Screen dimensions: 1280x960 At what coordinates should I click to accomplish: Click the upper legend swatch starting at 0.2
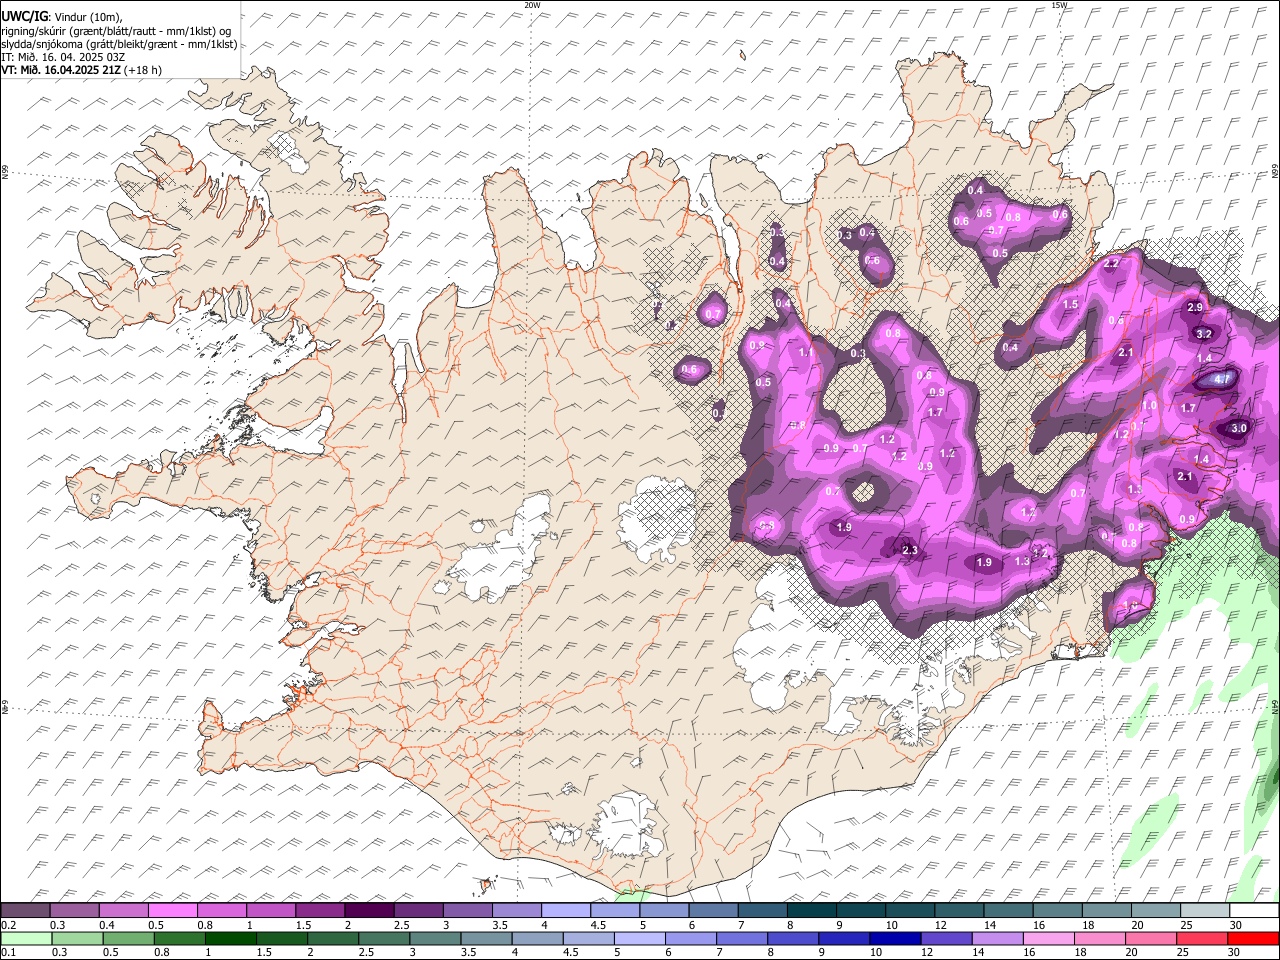pyautogui.click(x=25, y=911)
